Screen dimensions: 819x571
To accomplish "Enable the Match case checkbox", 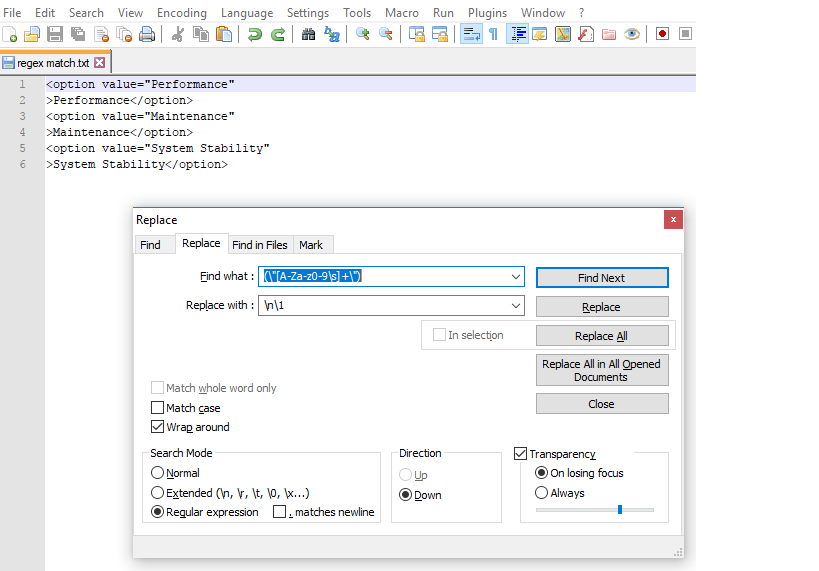I will [x=157, y=407].
